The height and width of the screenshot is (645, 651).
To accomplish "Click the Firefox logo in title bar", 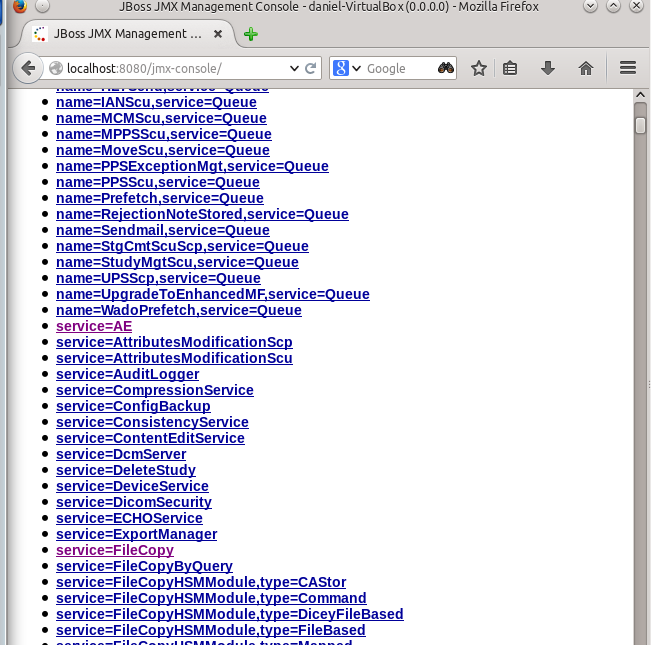I will tap(20, 6).
